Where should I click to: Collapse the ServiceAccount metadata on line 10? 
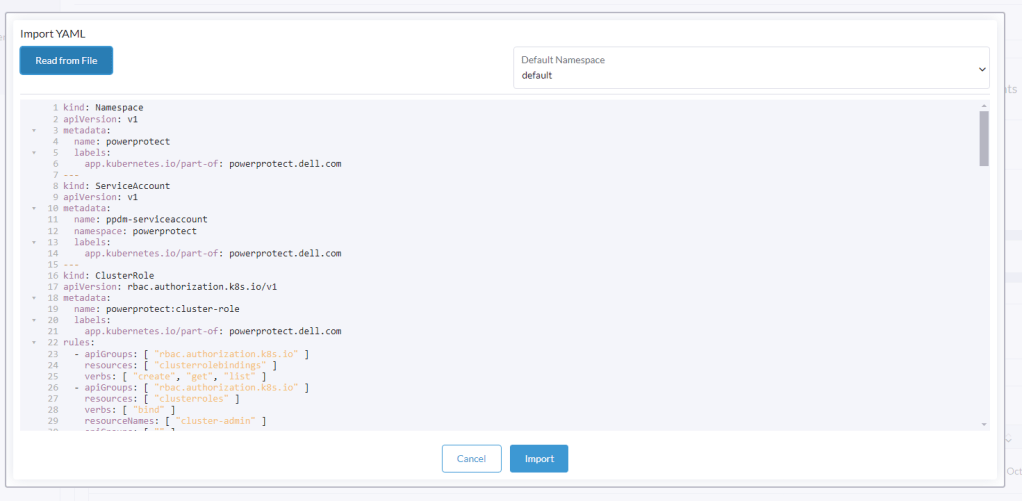(34, 208)
